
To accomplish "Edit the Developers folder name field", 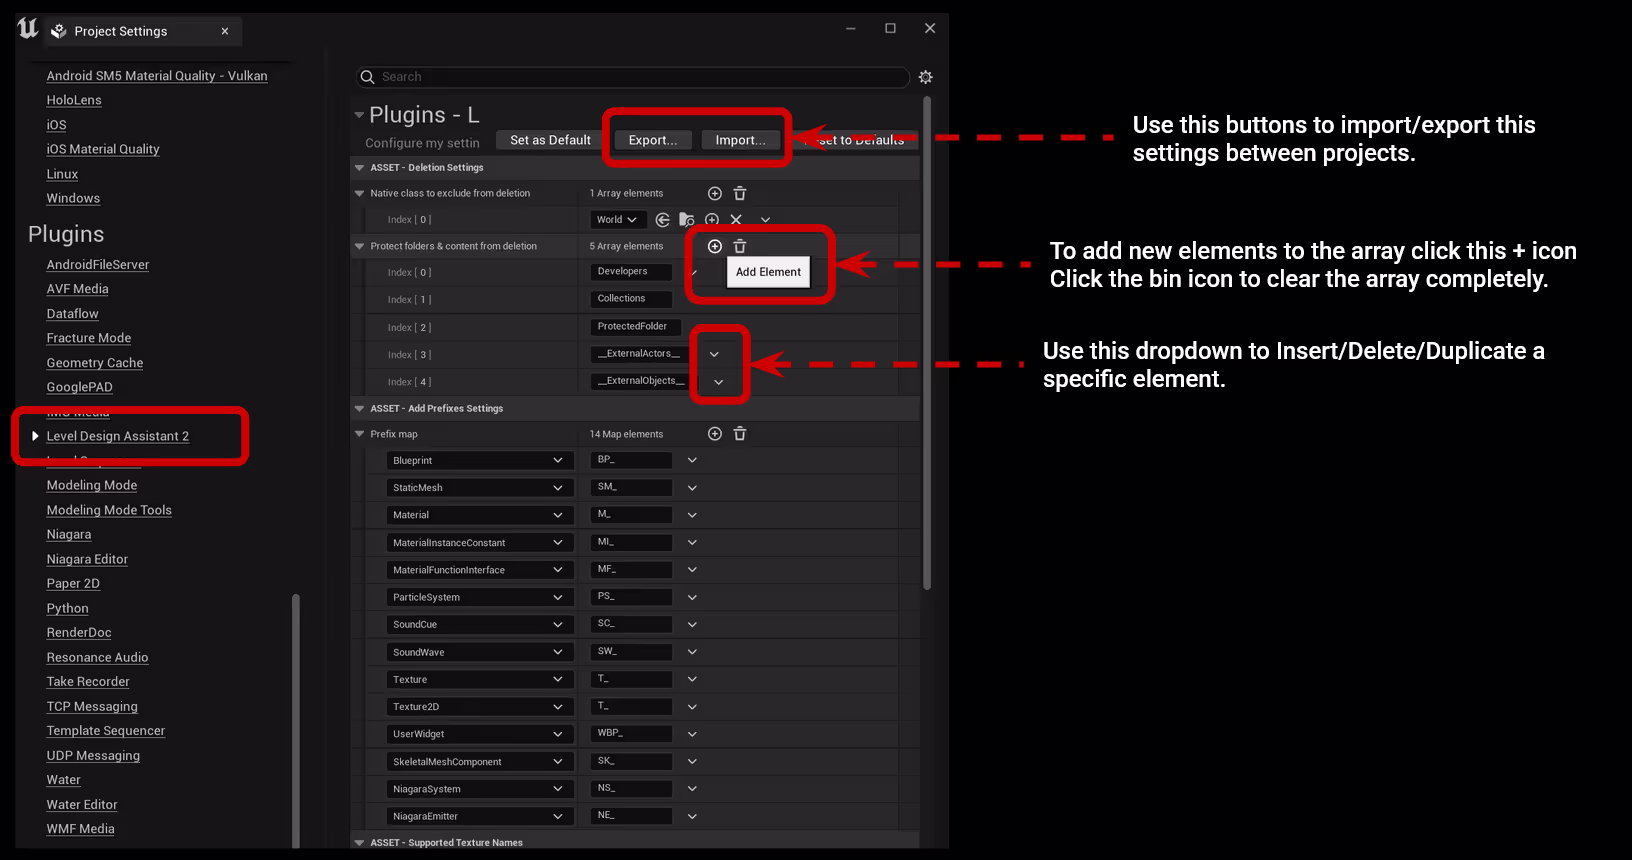I will coord(632,272).
